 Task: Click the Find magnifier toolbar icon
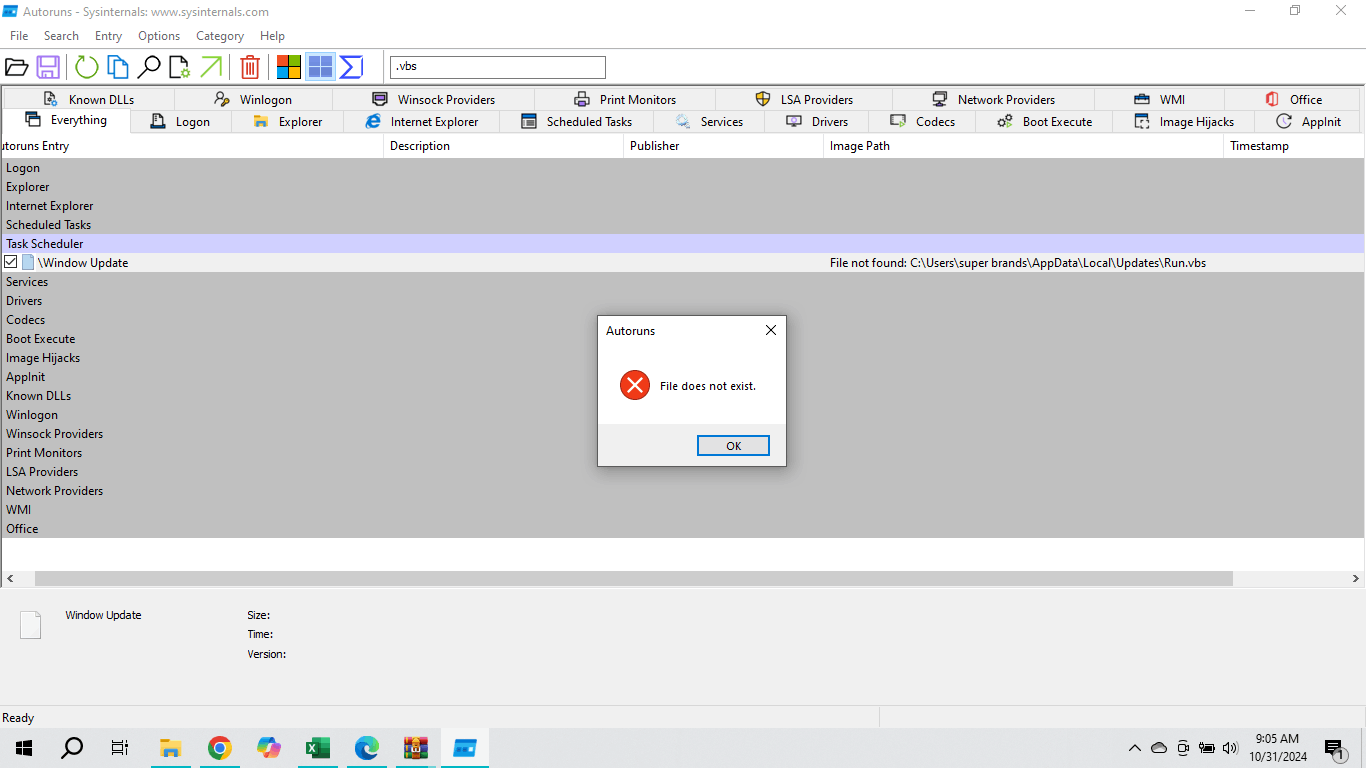pyautogui.click(x=149, y=67)
